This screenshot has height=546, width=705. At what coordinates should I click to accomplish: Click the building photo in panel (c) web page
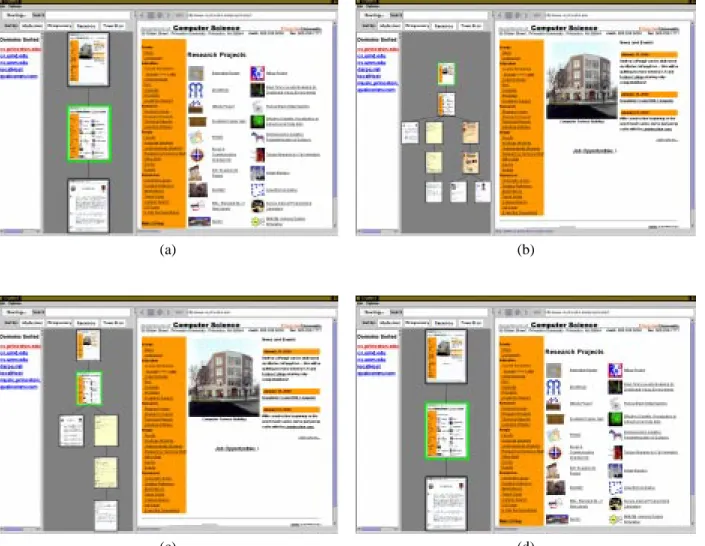[224, 378]
